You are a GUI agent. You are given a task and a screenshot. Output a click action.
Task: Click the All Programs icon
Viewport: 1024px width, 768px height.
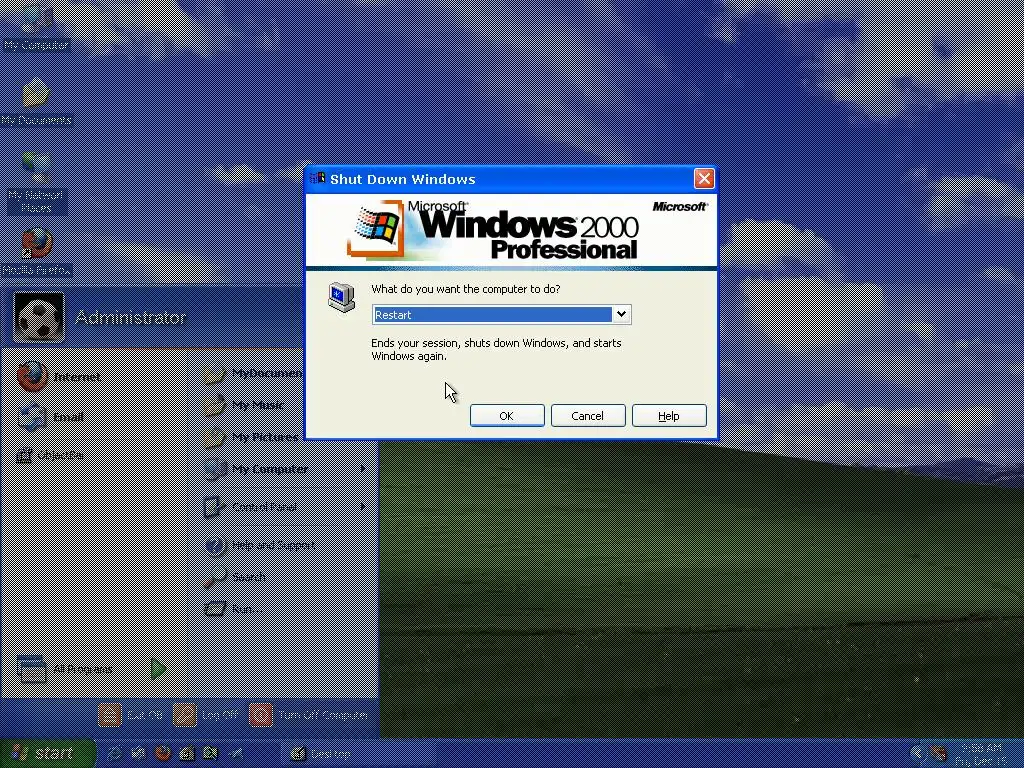coord(31,669)
